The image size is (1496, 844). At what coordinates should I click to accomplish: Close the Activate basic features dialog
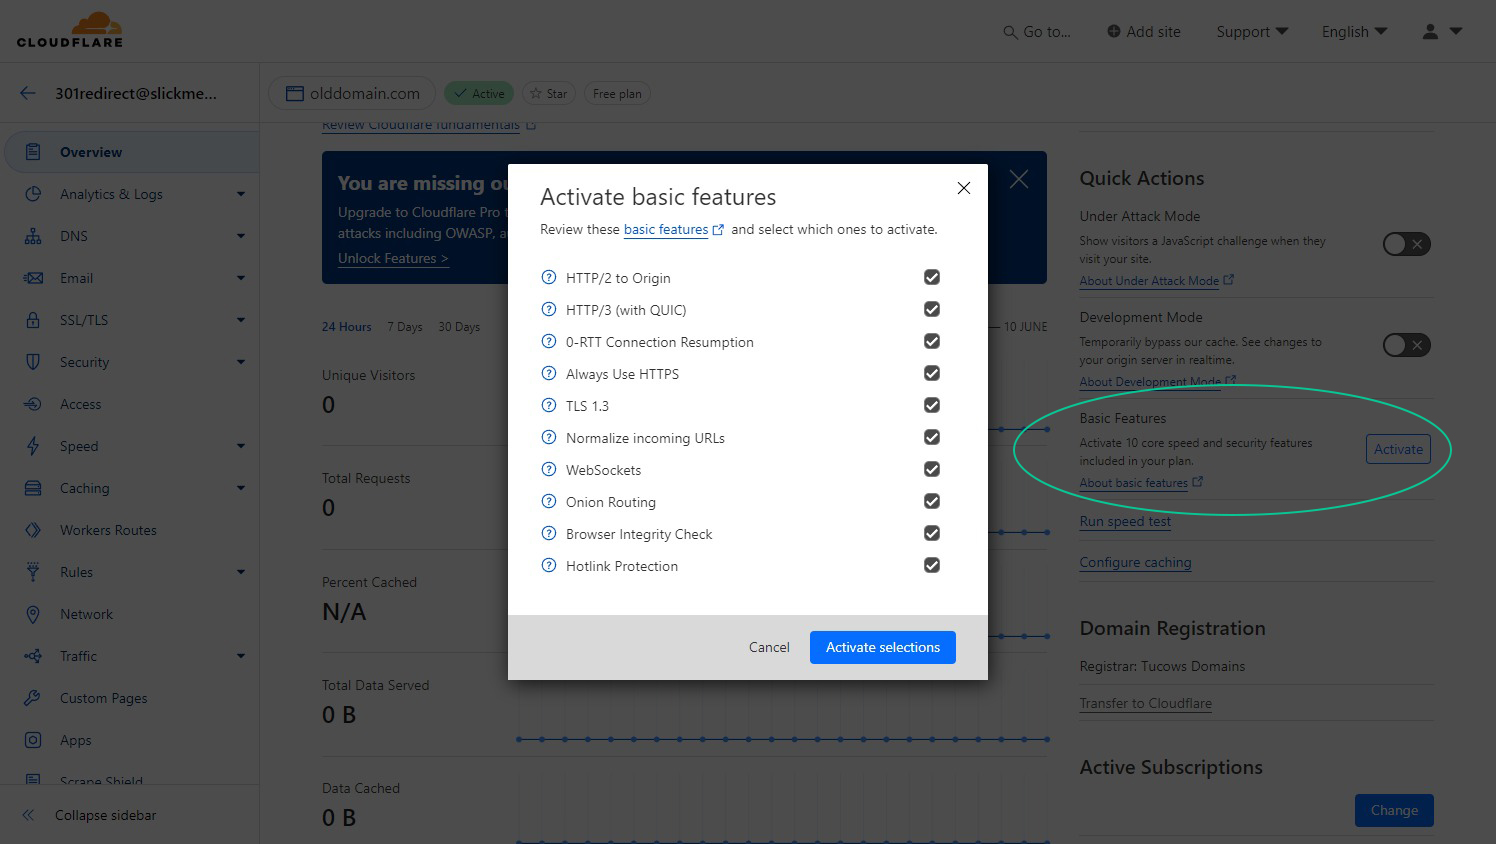point(964,188)
